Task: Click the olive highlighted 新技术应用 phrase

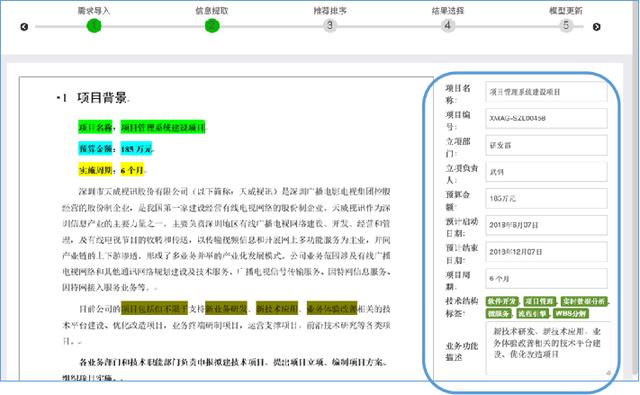Action: pyautogui.click(x=277, y=308)
